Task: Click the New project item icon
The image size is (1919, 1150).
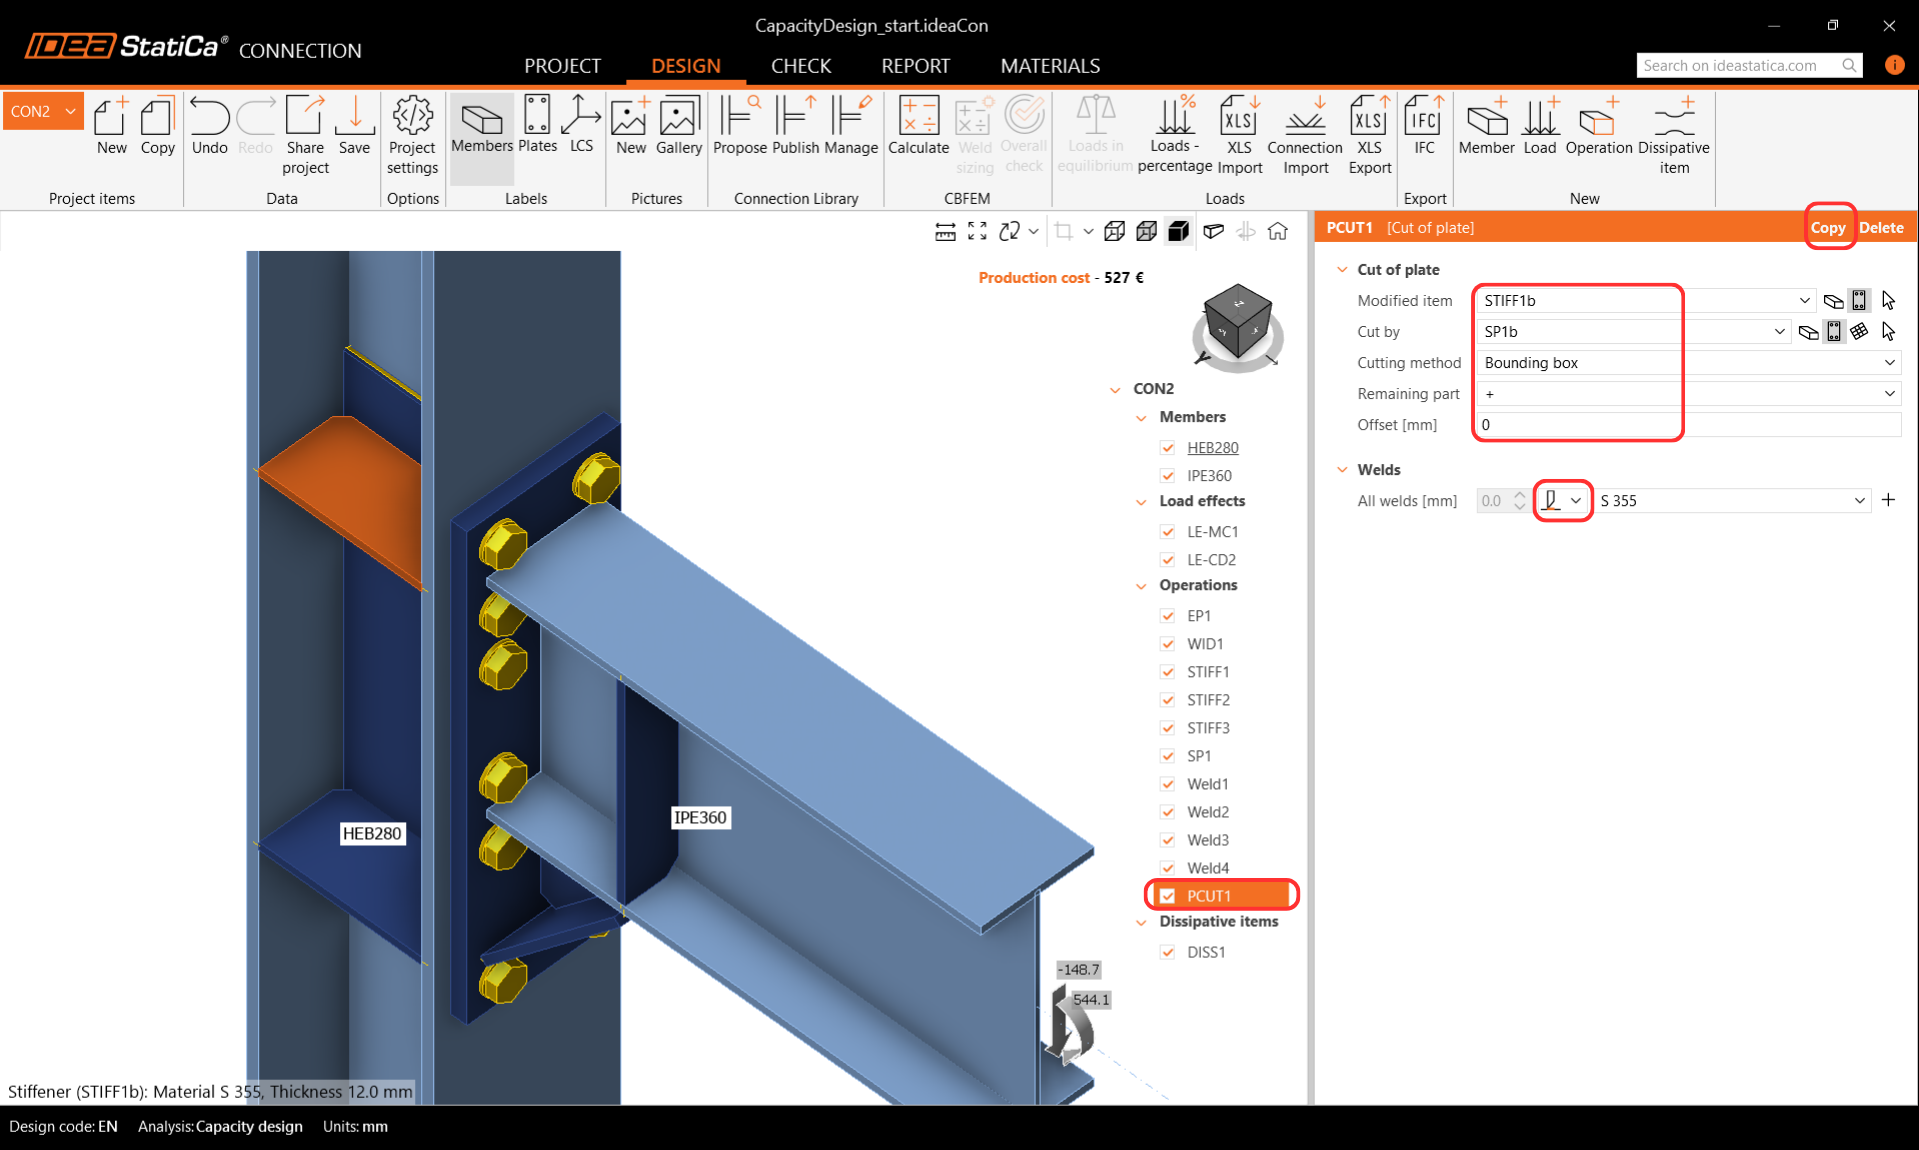Action: point(112,126)
